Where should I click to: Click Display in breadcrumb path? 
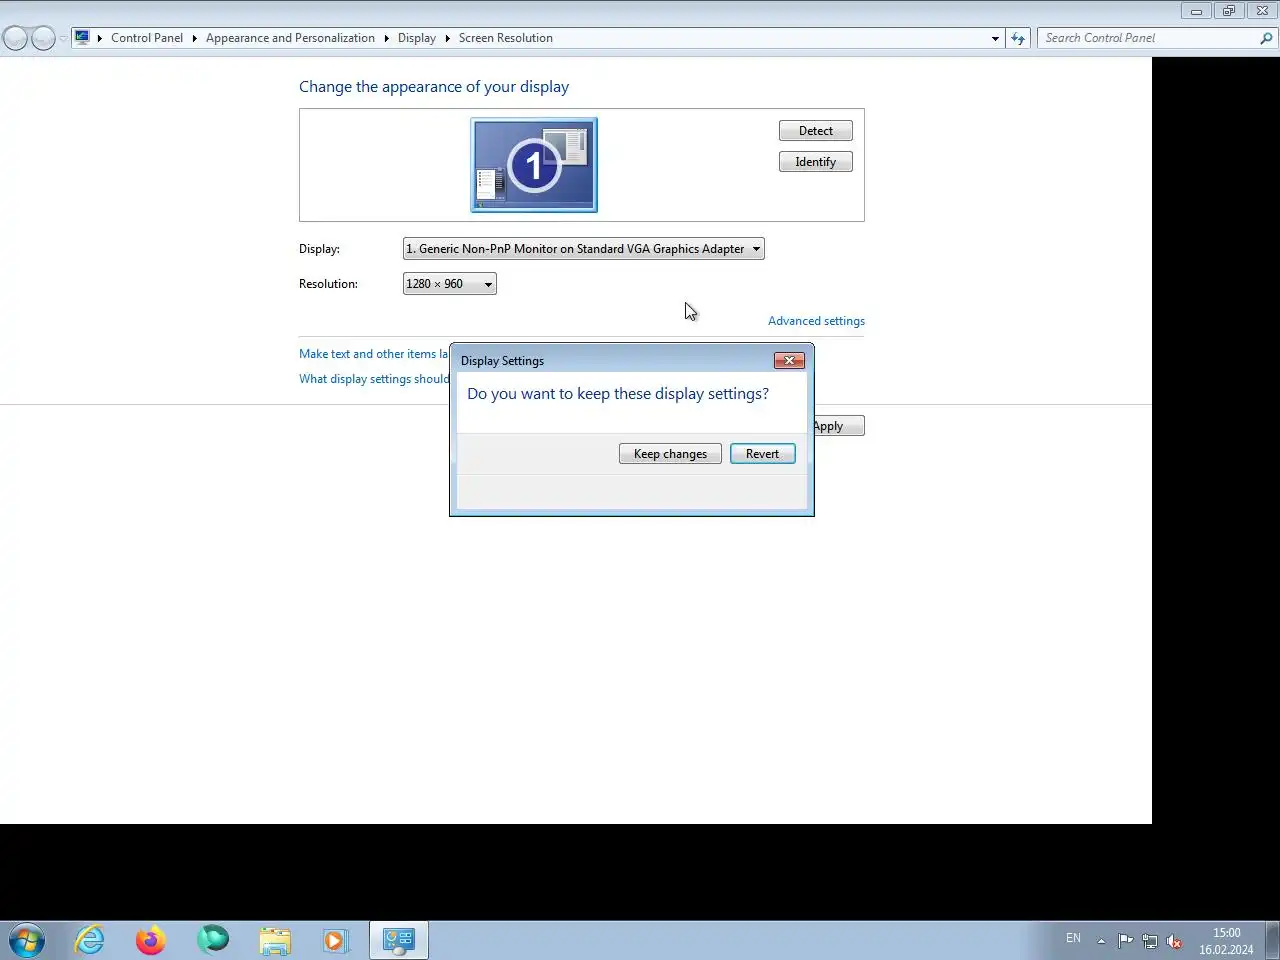(417, 38)
